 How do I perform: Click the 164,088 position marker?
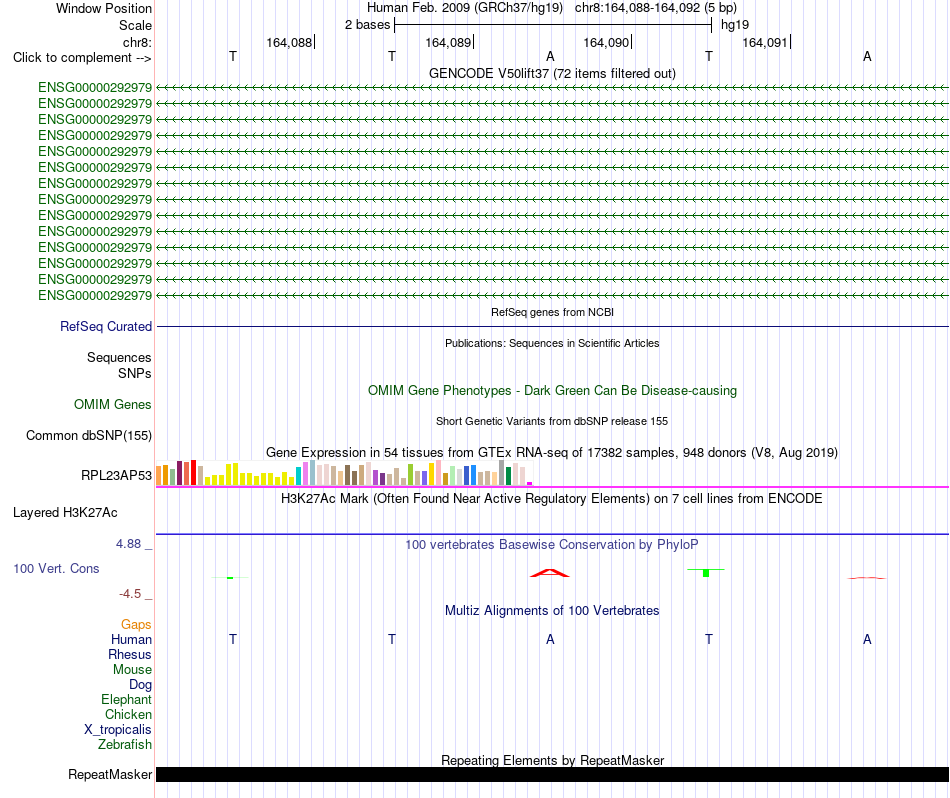(289, 42)
